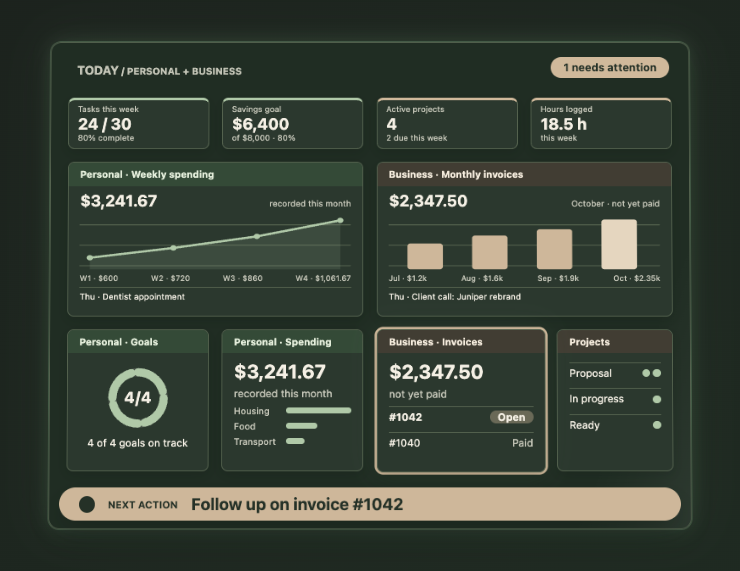Click the 'Open' status pill on #1042
Image resolution: width=740 pixels, height=571 pixels.
pos(512,417)
